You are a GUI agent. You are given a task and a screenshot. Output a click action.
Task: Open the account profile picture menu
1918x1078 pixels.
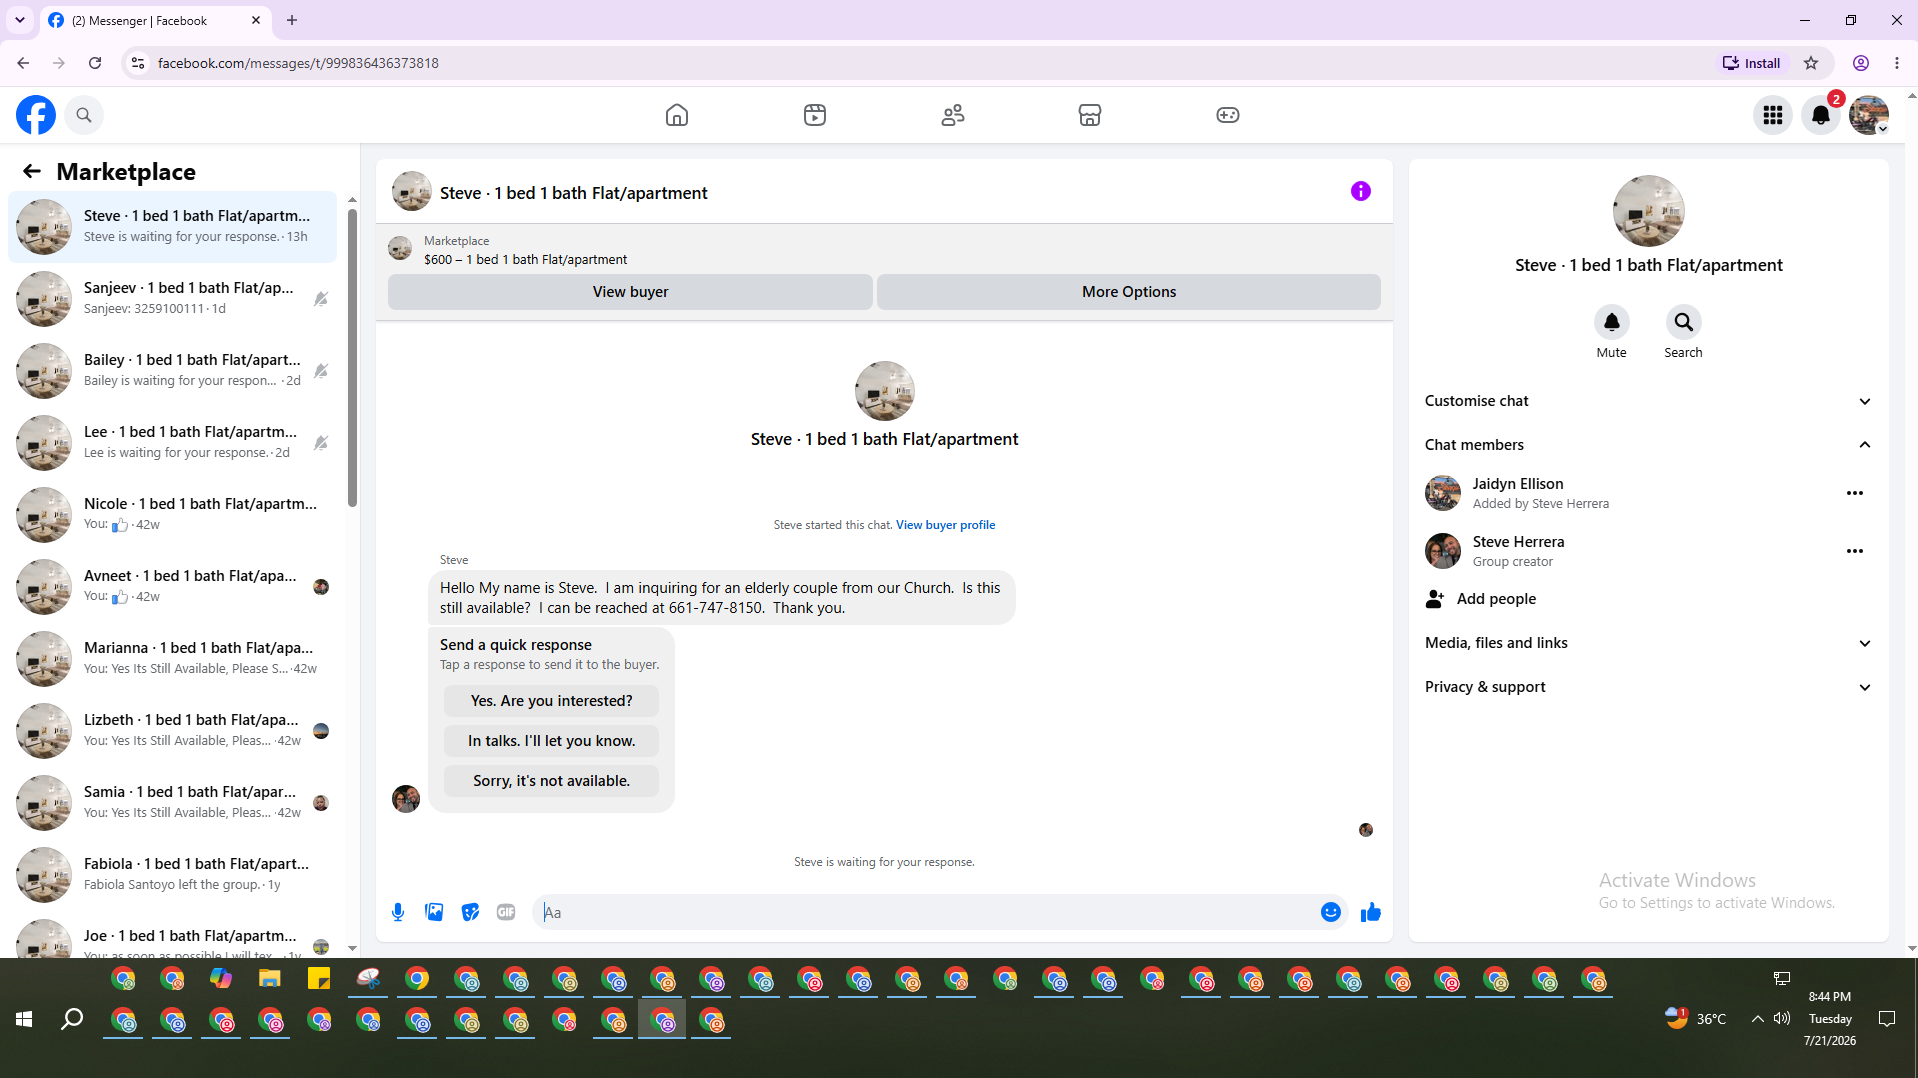pyautogui.click(x=1869, y=115)
